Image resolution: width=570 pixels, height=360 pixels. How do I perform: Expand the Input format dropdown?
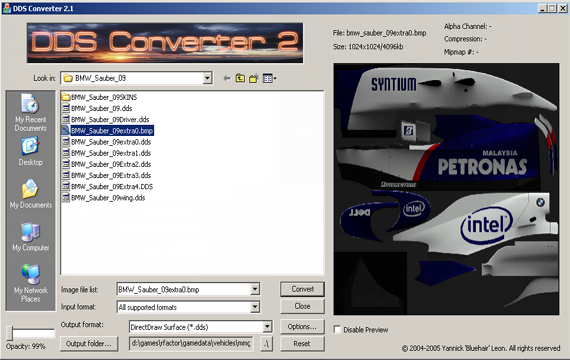tap(255, 307)
